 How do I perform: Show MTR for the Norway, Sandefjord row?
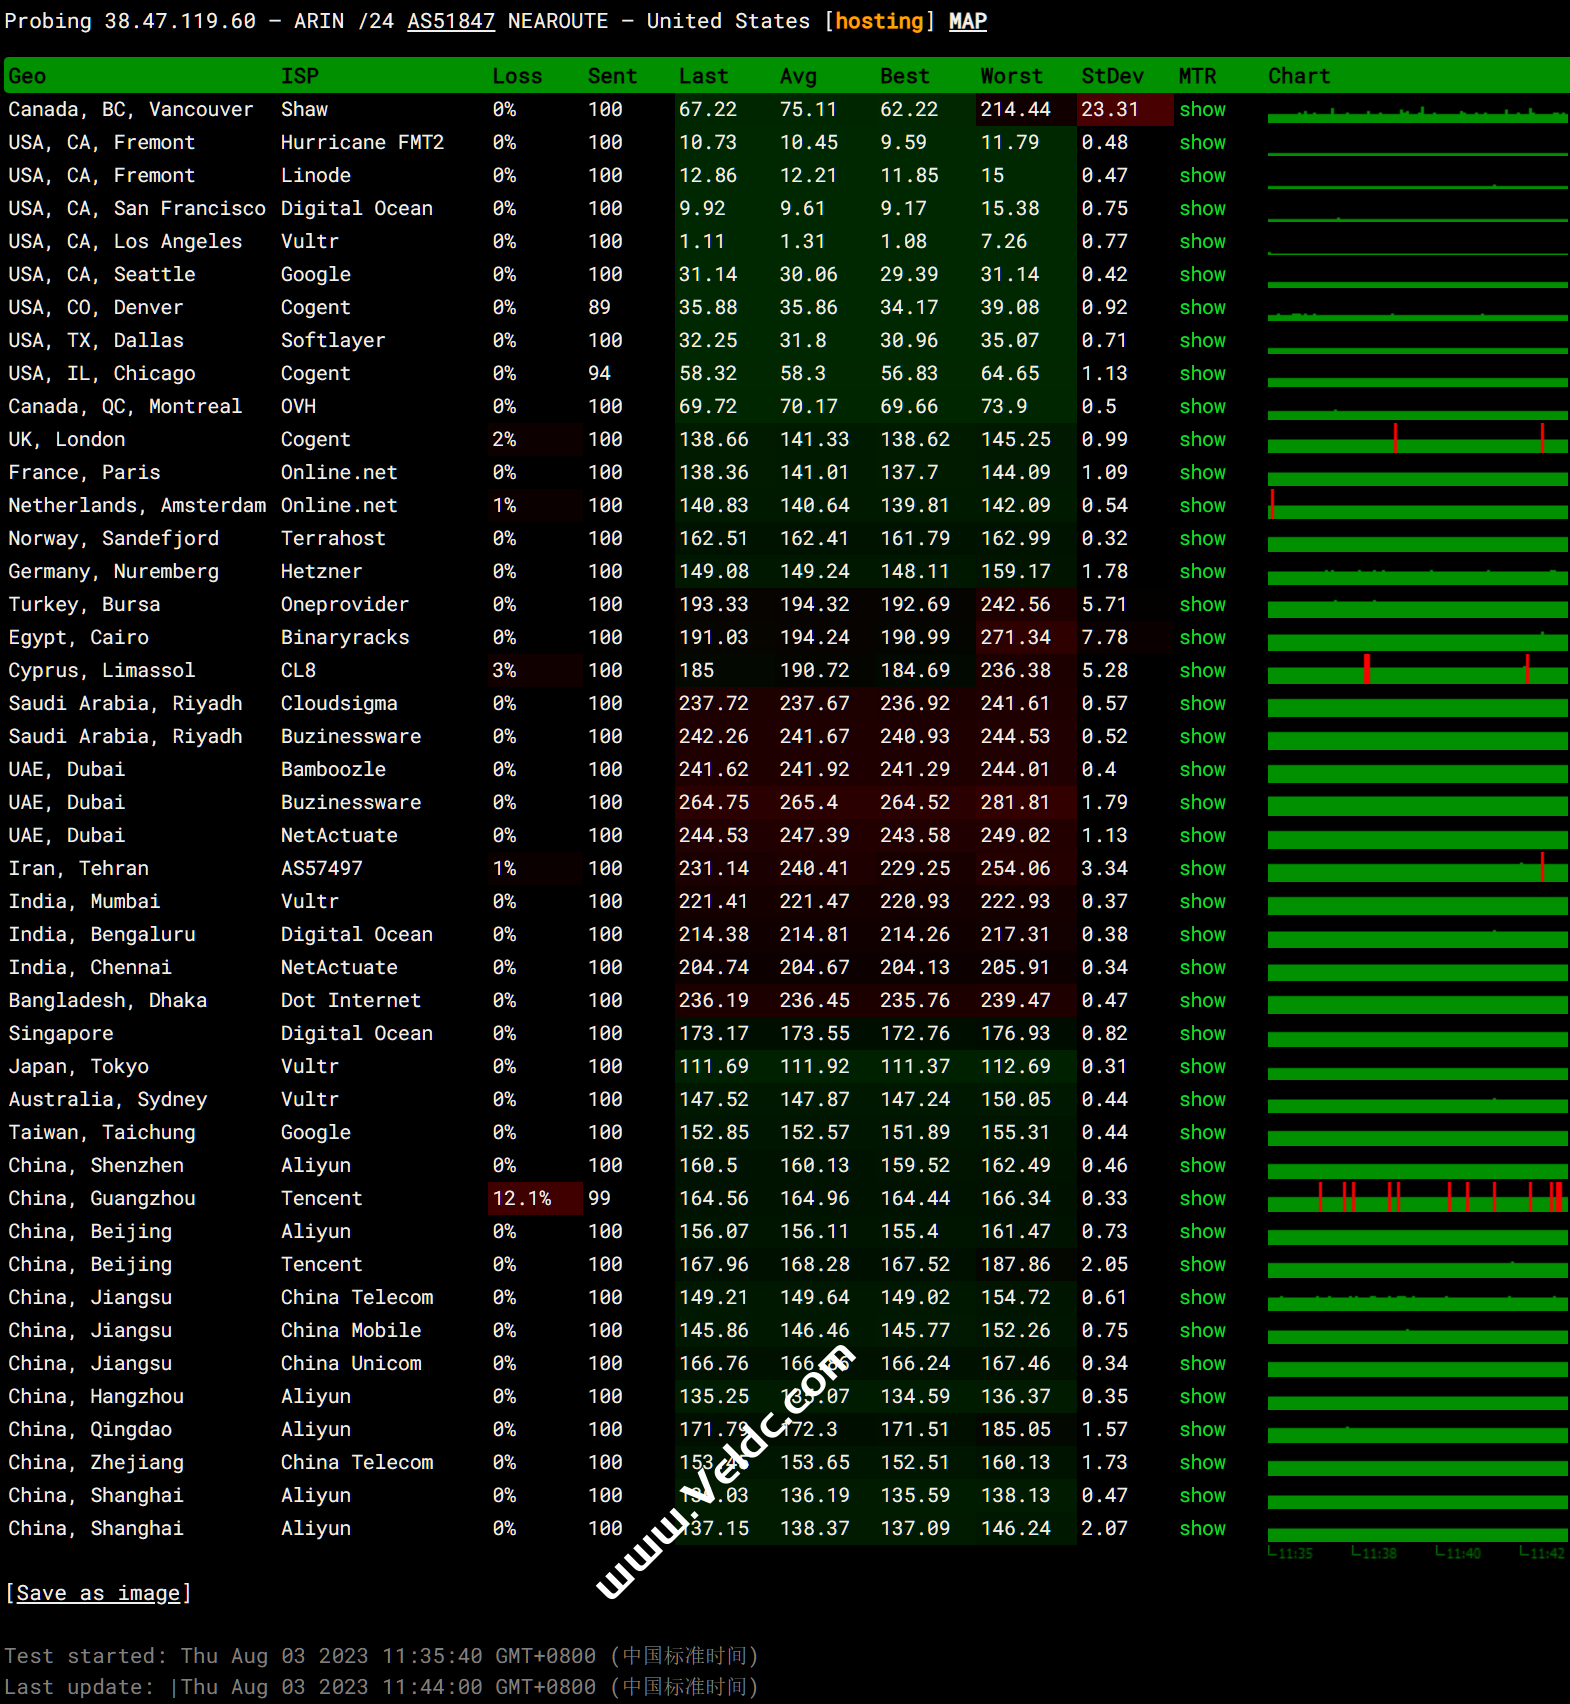(1202, 538)
